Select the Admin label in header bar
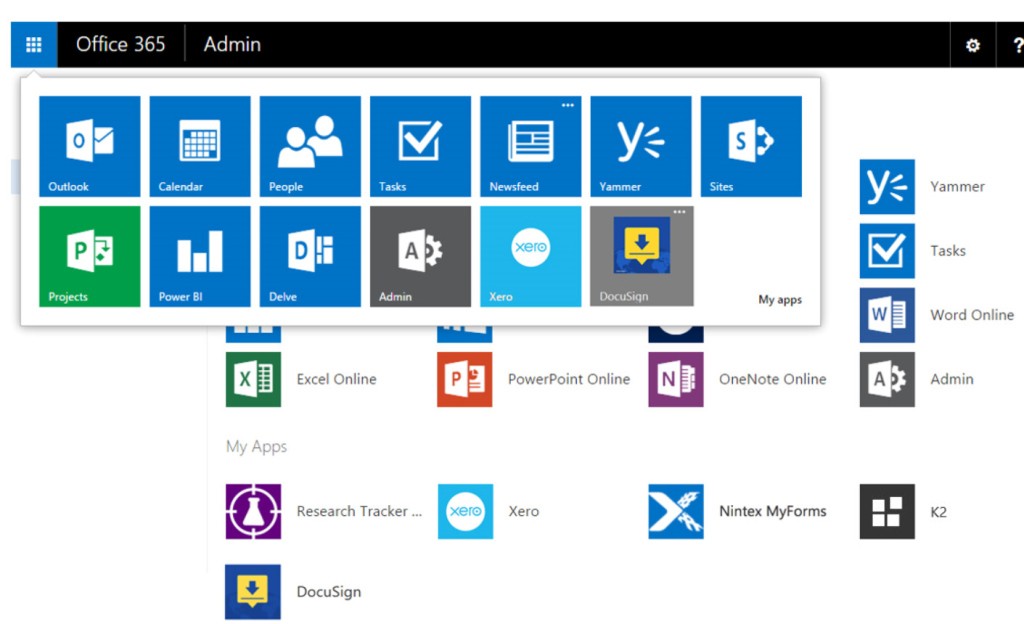1024x624 pixels. coord(232,45)
